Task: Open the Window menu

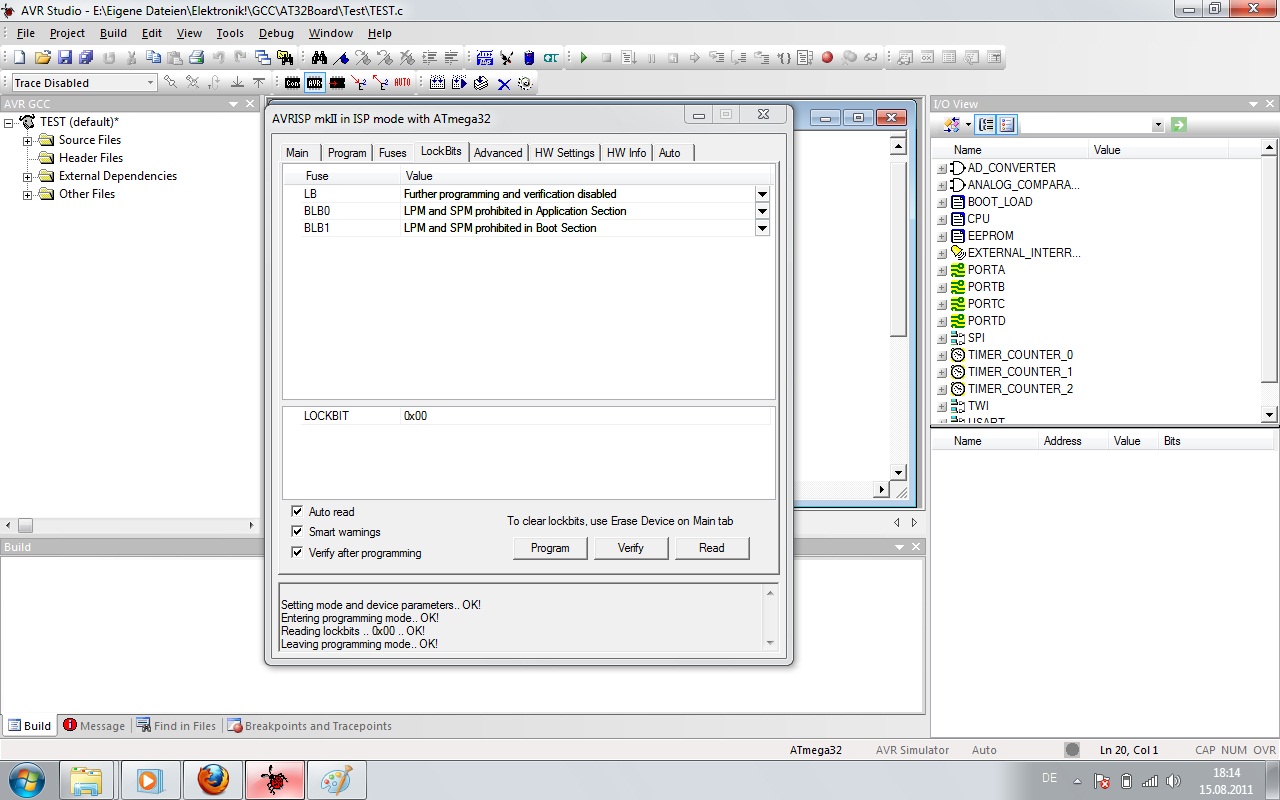Action: tap(330, 33)
